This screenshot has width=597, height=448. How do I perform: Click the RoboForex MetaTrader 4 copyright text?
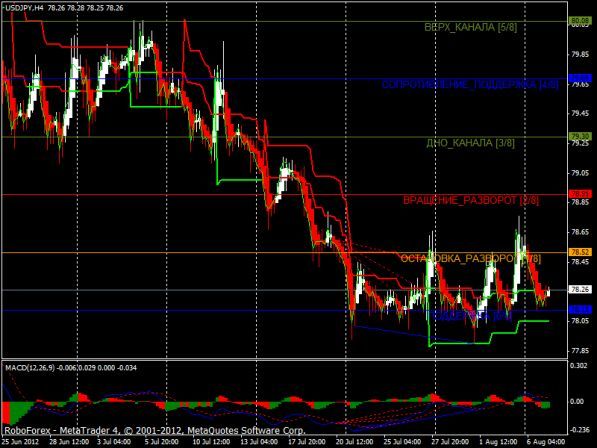click(x=155, y=430)
